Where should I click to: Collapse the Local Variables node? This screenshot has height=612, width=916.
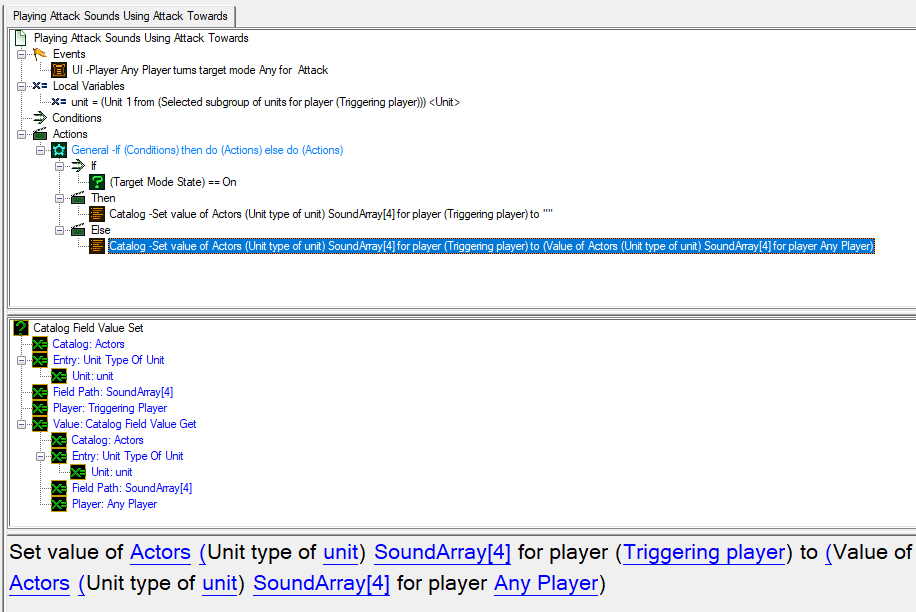tap(22, 86)
